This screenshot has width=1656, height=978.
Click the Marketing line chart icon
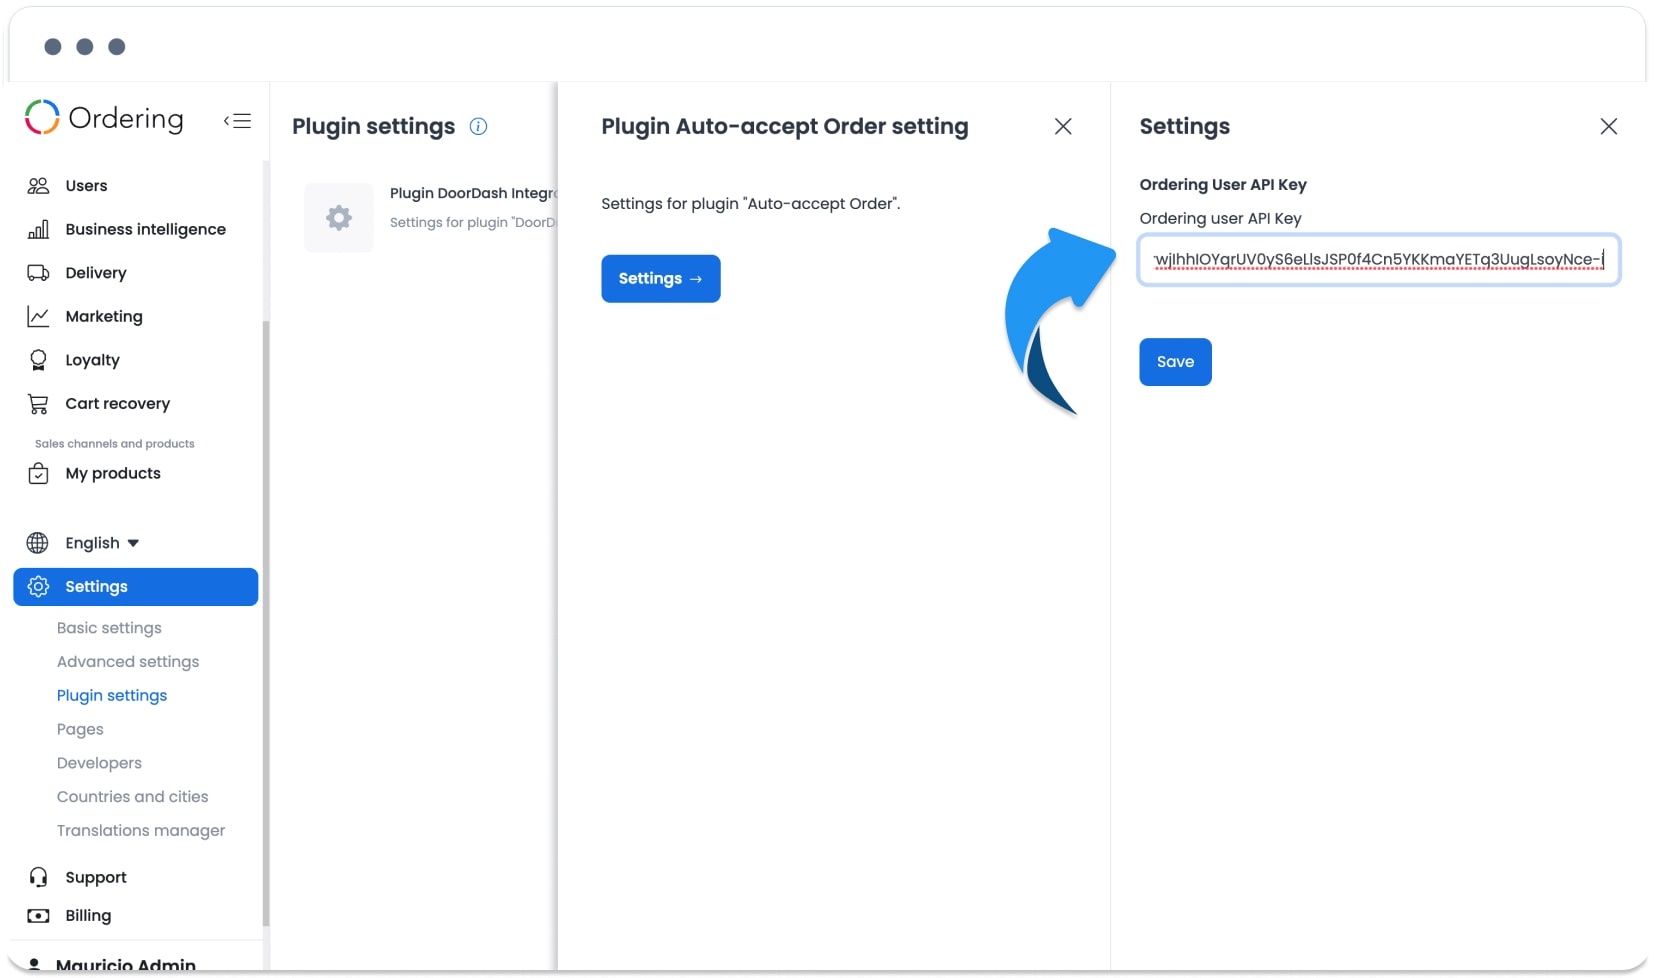coord(38,317)
